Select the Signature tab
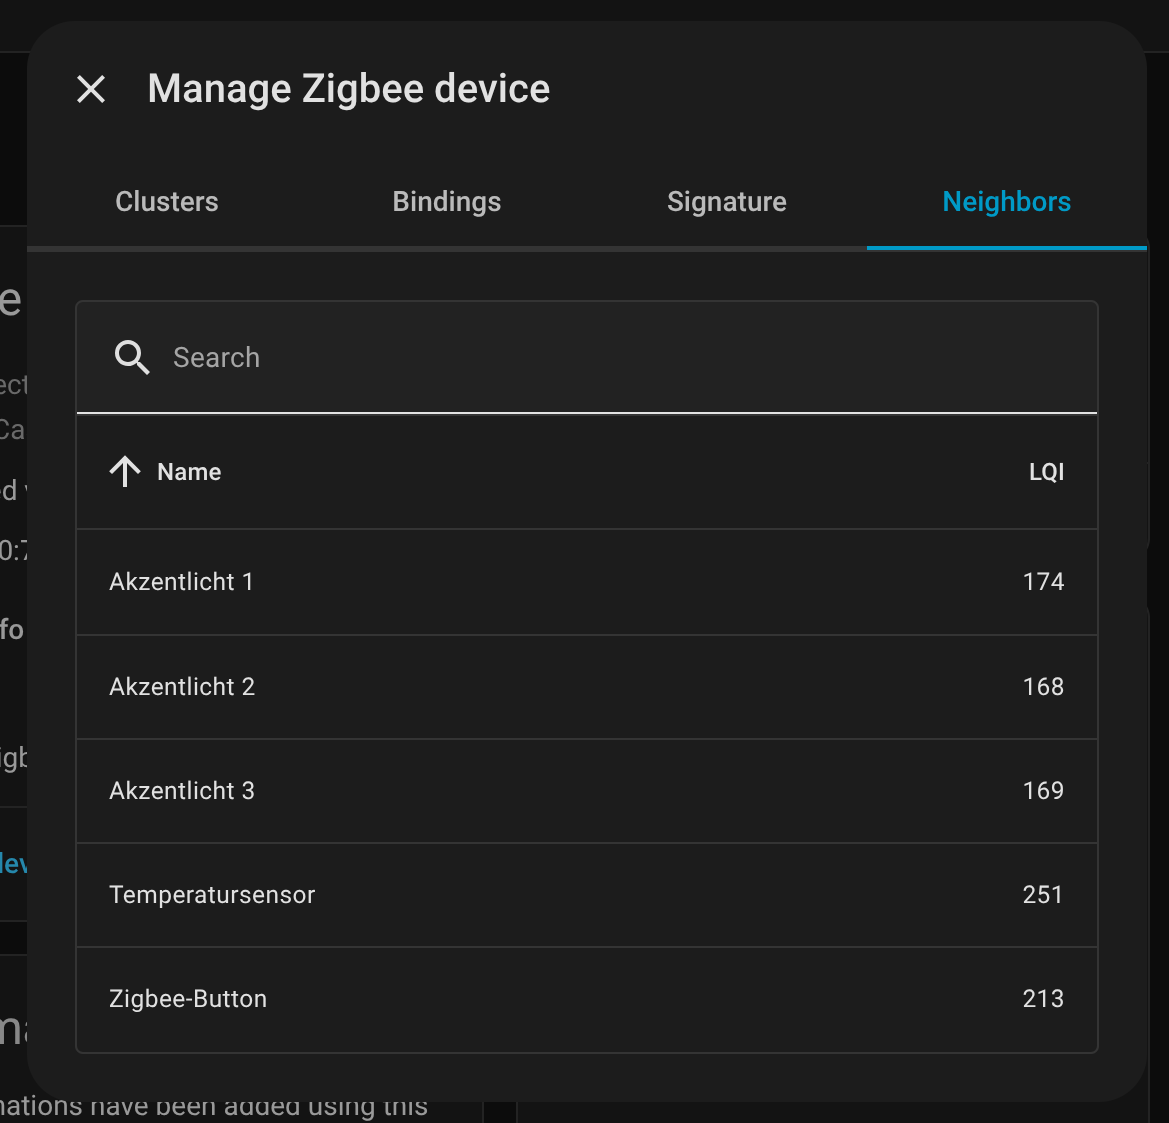 coord(727,202)
